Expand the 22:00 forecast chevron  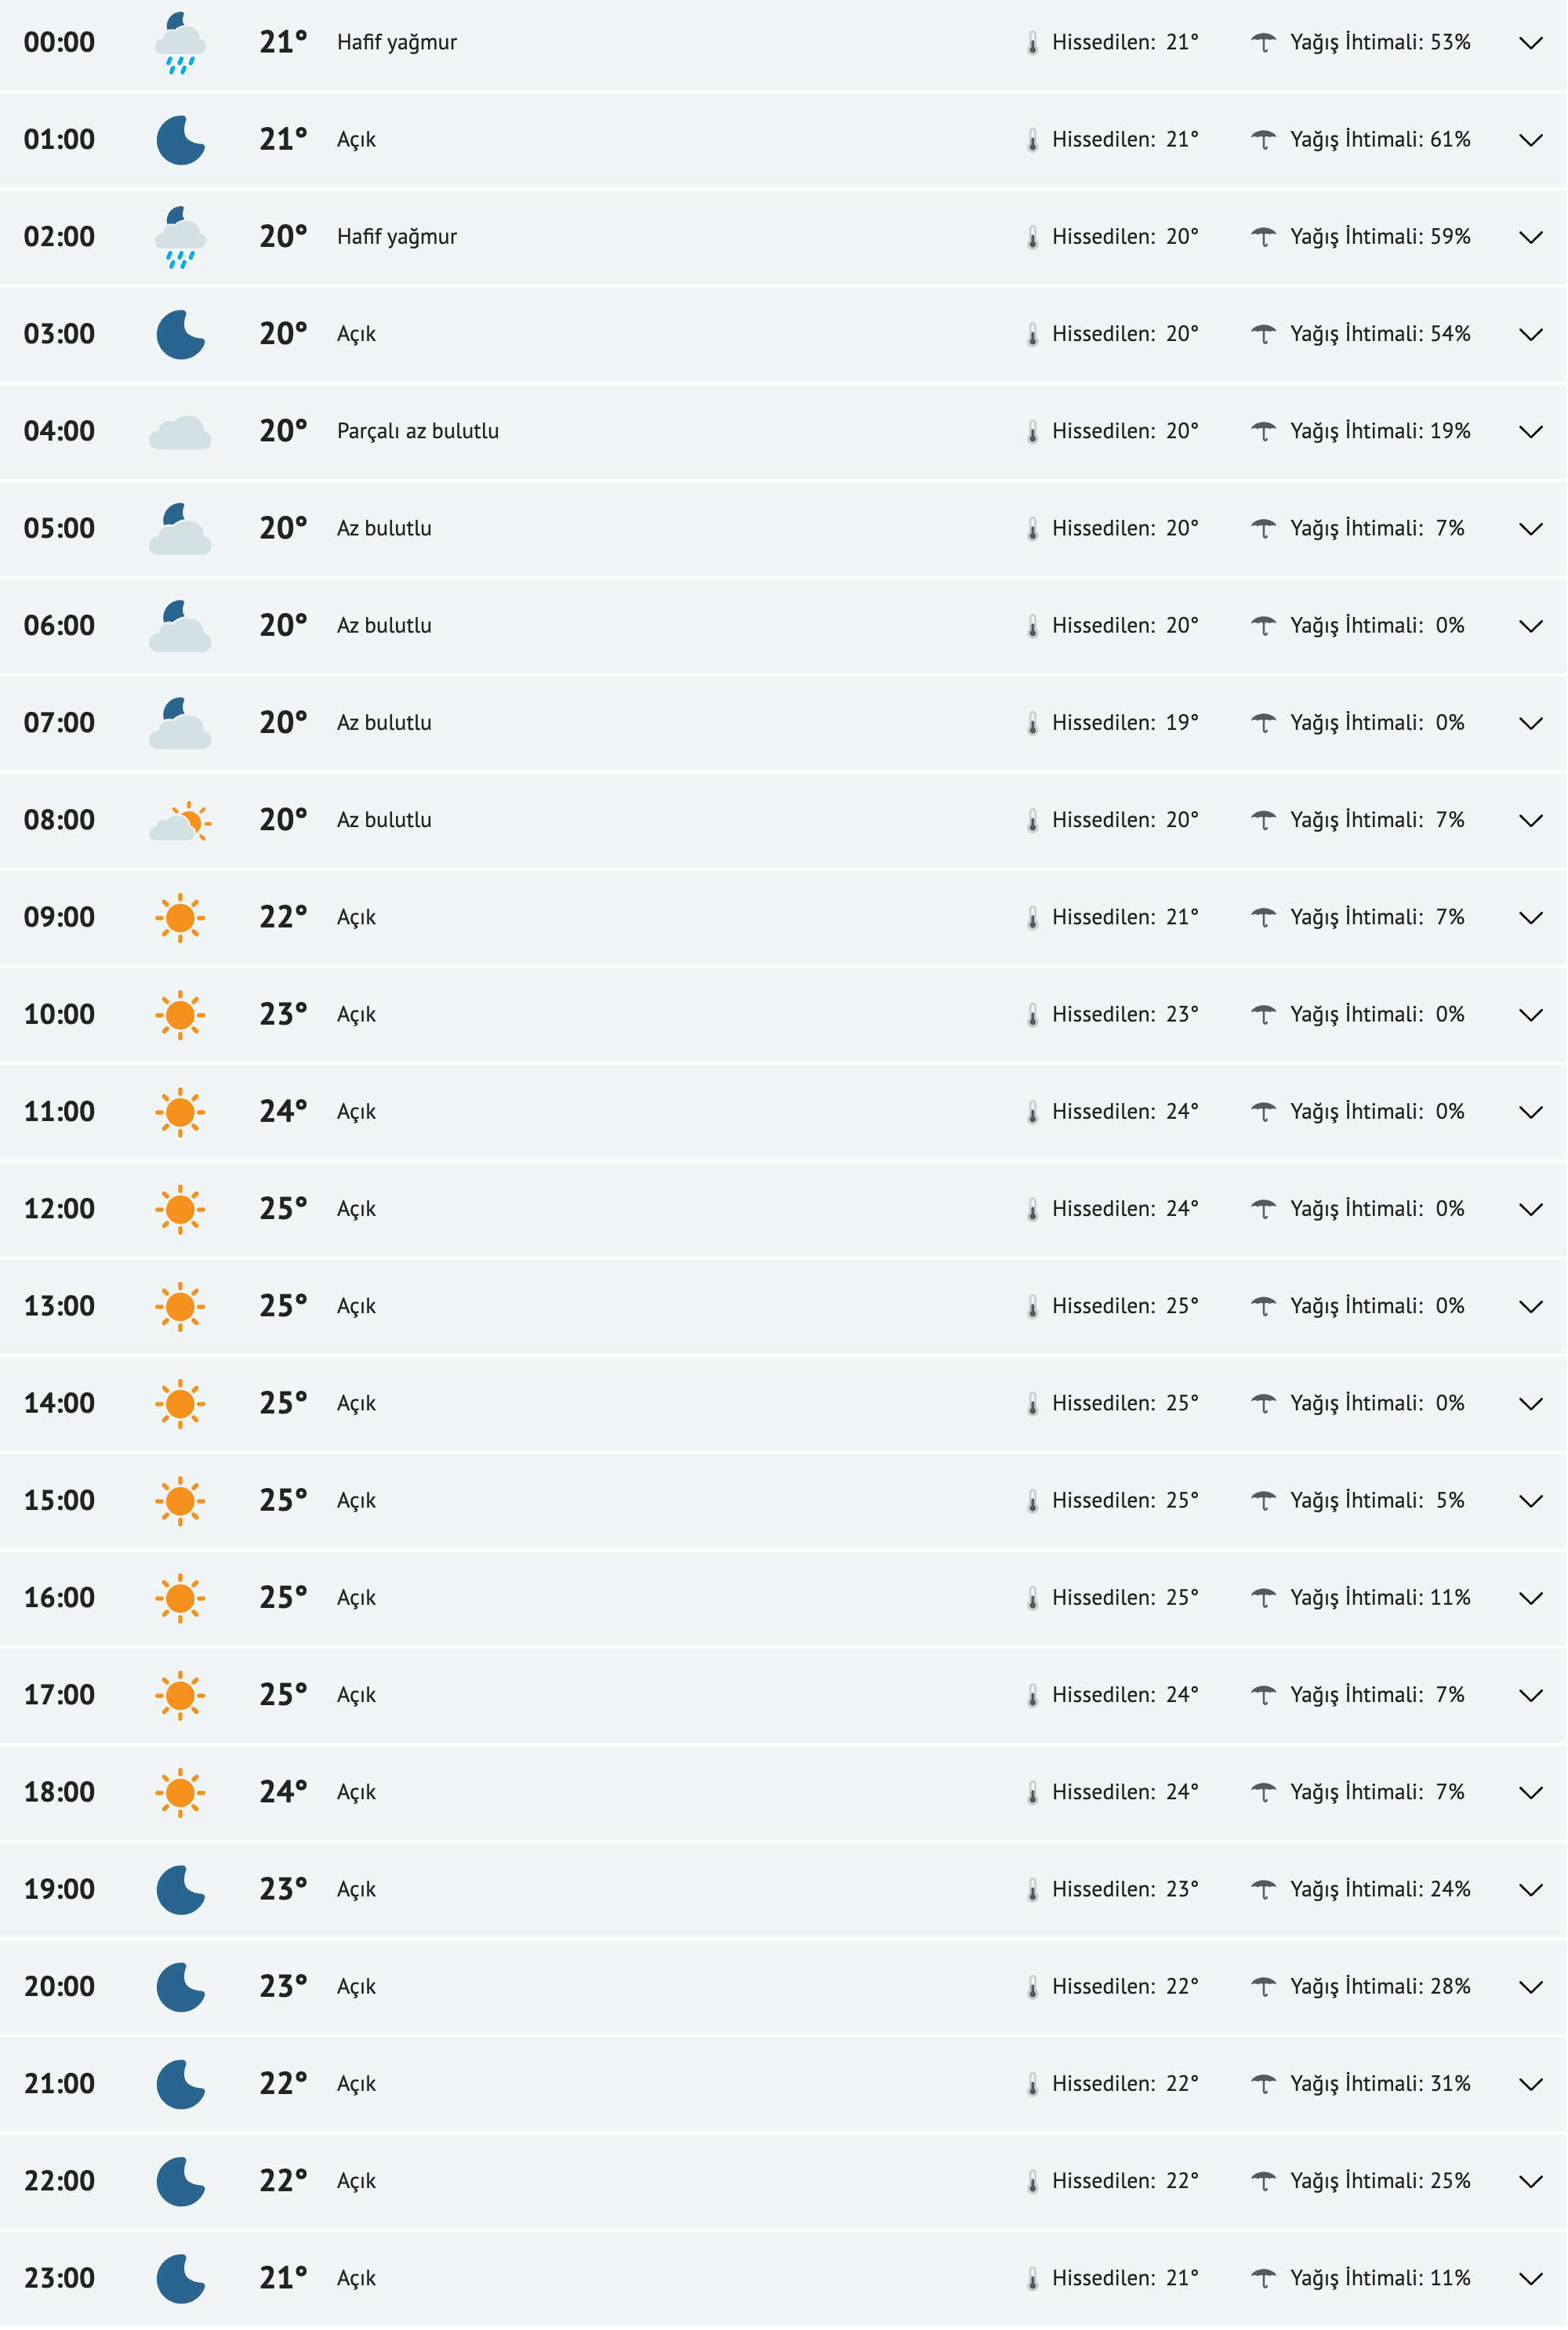[1530, 2182]
